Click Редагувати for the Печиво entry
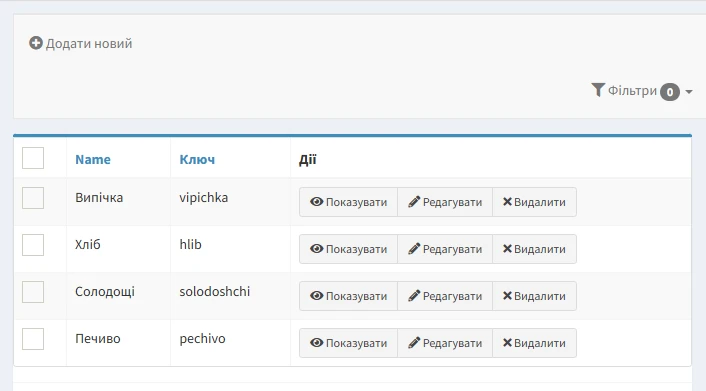 pos(445,343)
